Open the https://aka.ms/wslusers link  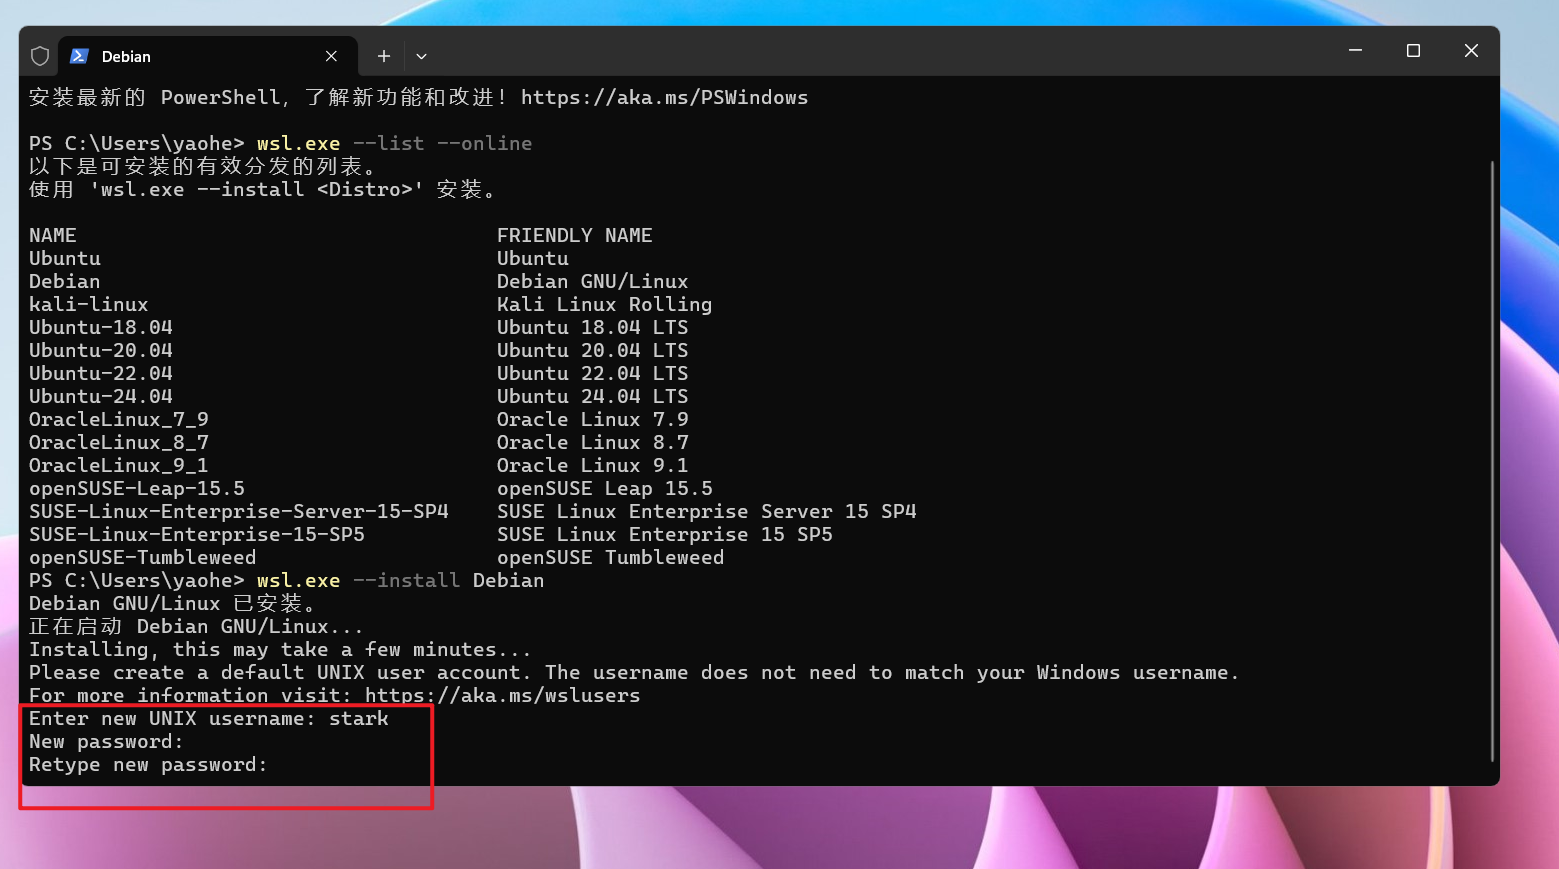click(502, 695)
